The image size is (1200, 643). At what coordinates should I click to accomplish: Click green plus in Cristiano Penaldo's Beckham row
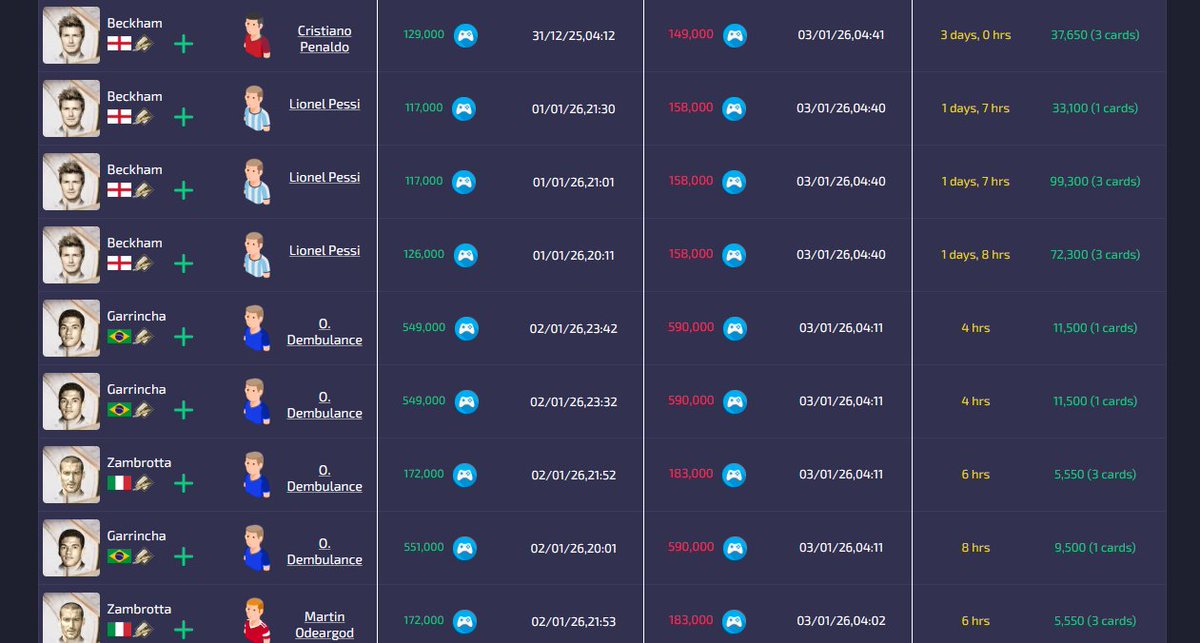click(x=184, y=44)
